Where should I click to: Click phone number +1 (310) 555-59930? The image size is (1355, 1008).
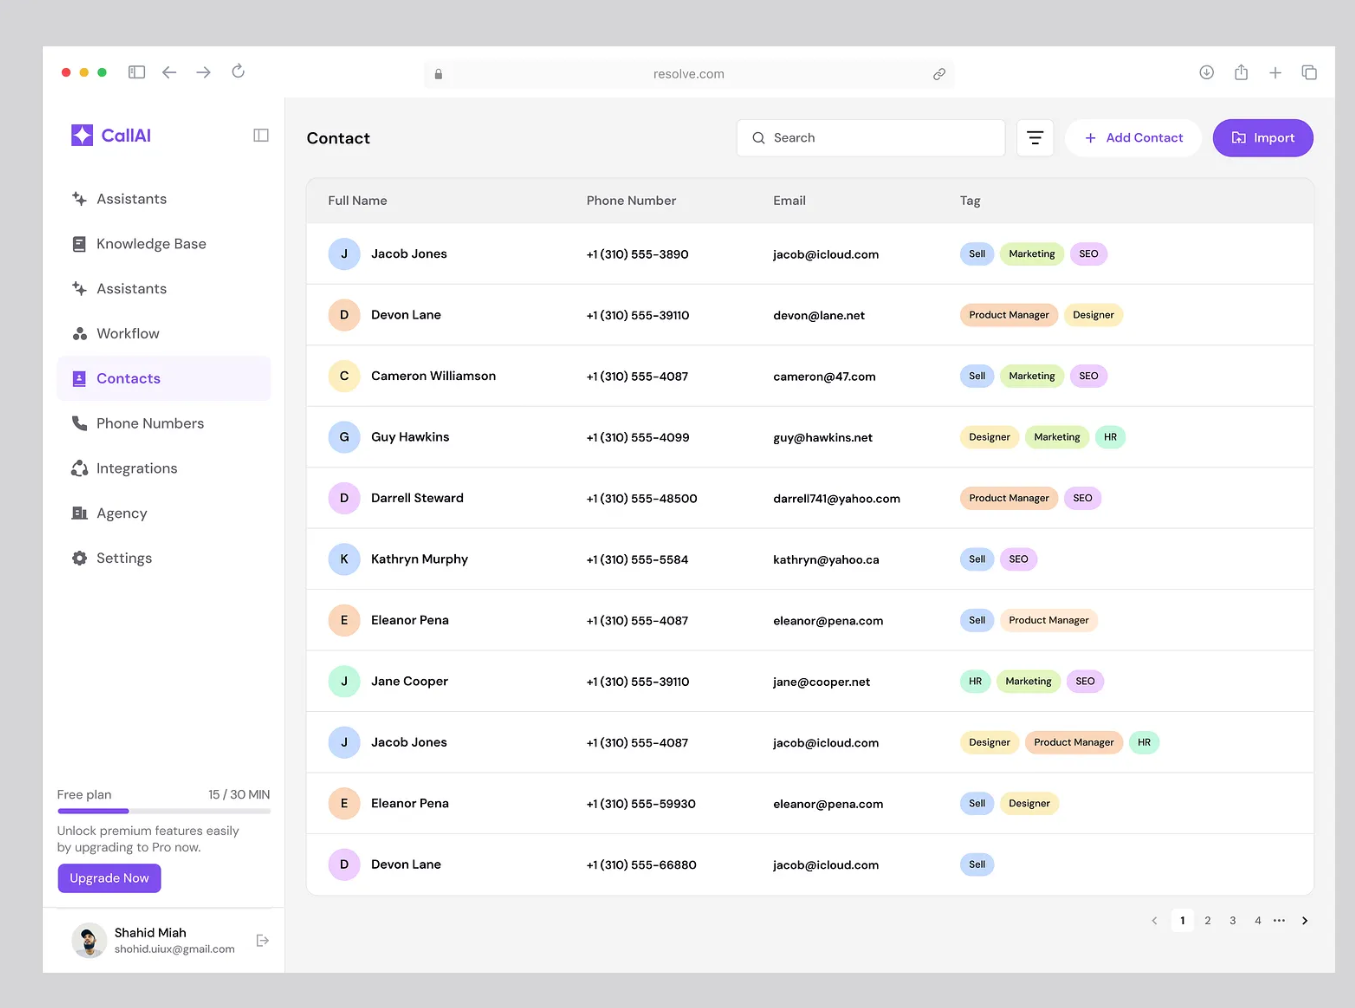pyautogui.click(x=641, y=804)
